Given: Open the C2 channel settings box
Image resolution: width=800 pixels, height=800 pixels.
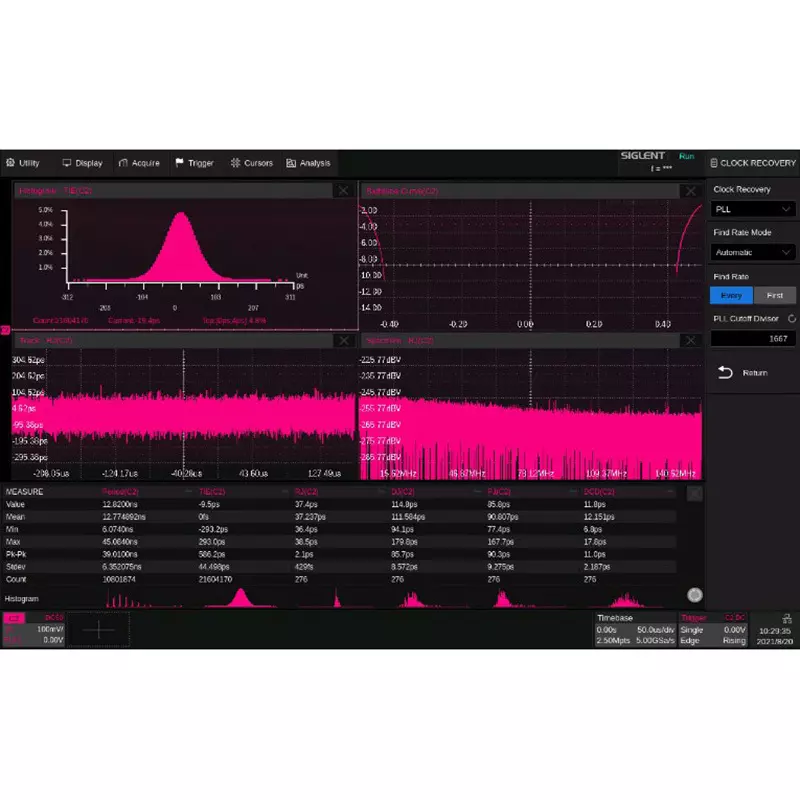Looking at the screenshot, I should (34, 630).
